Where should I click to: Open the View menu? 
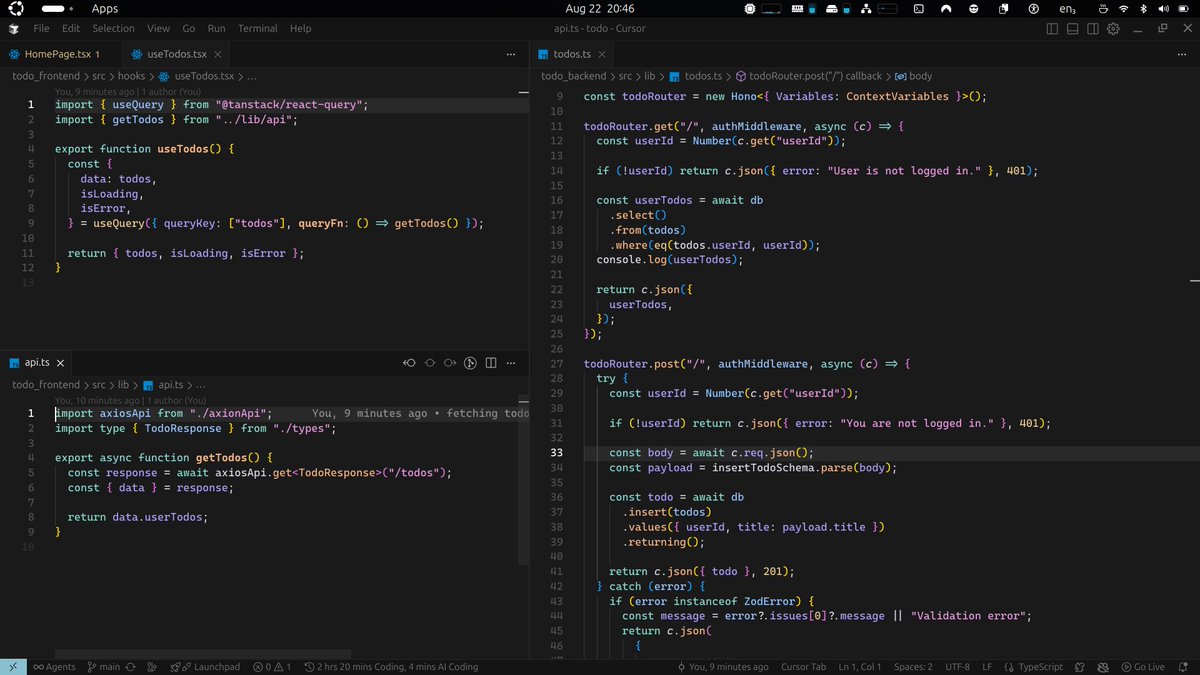pos(158,29)
